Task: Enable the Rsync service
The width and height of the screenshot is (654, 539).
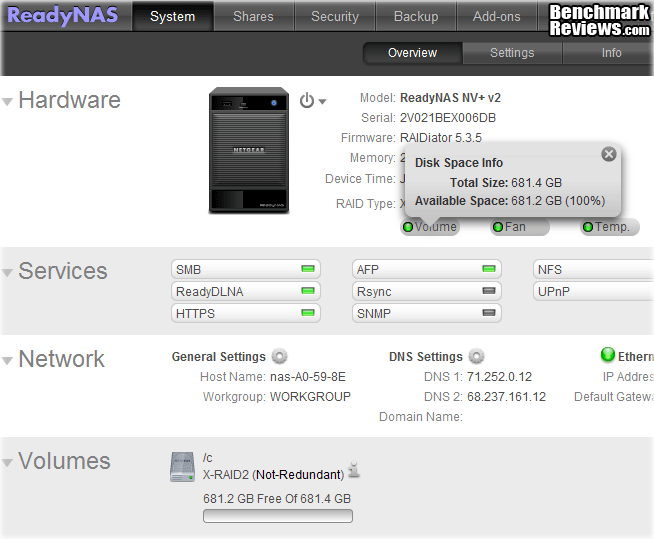Action: (427, 291)
